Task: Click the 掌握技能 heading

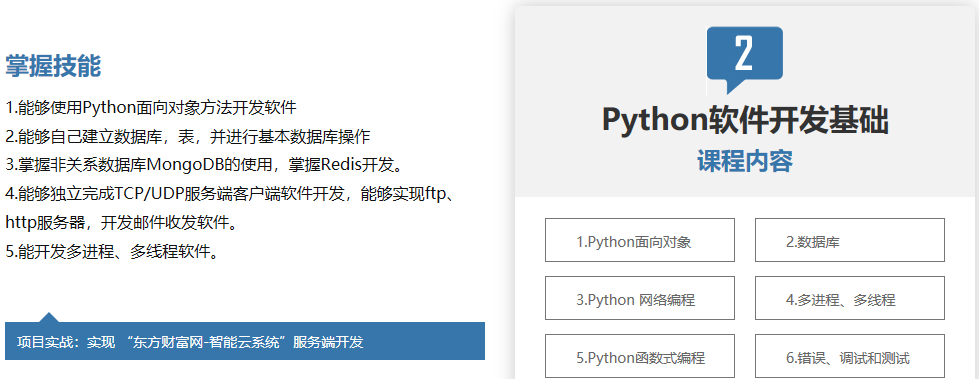Action: pos(53,66)
